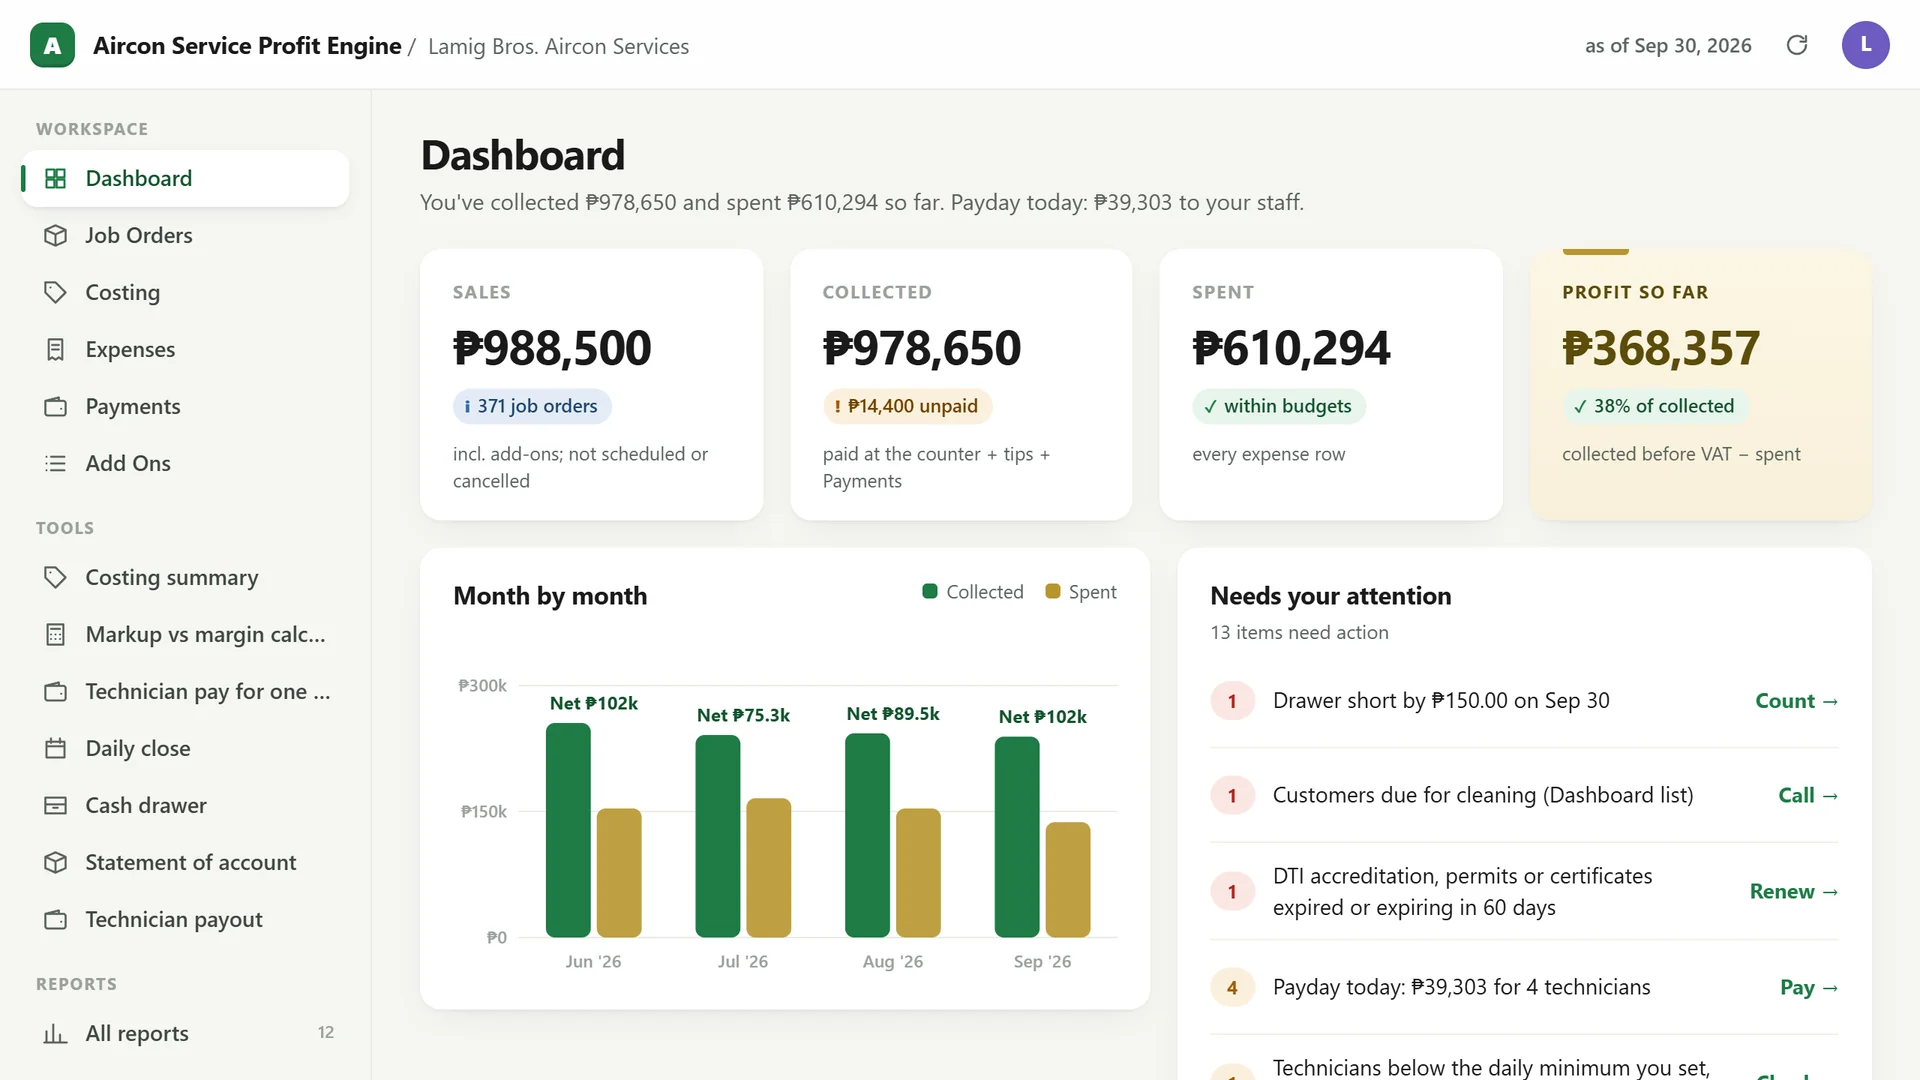Click the Expenses receipt icon
The height and width of the screenshot is (1080, 1920).
(56, 349)
